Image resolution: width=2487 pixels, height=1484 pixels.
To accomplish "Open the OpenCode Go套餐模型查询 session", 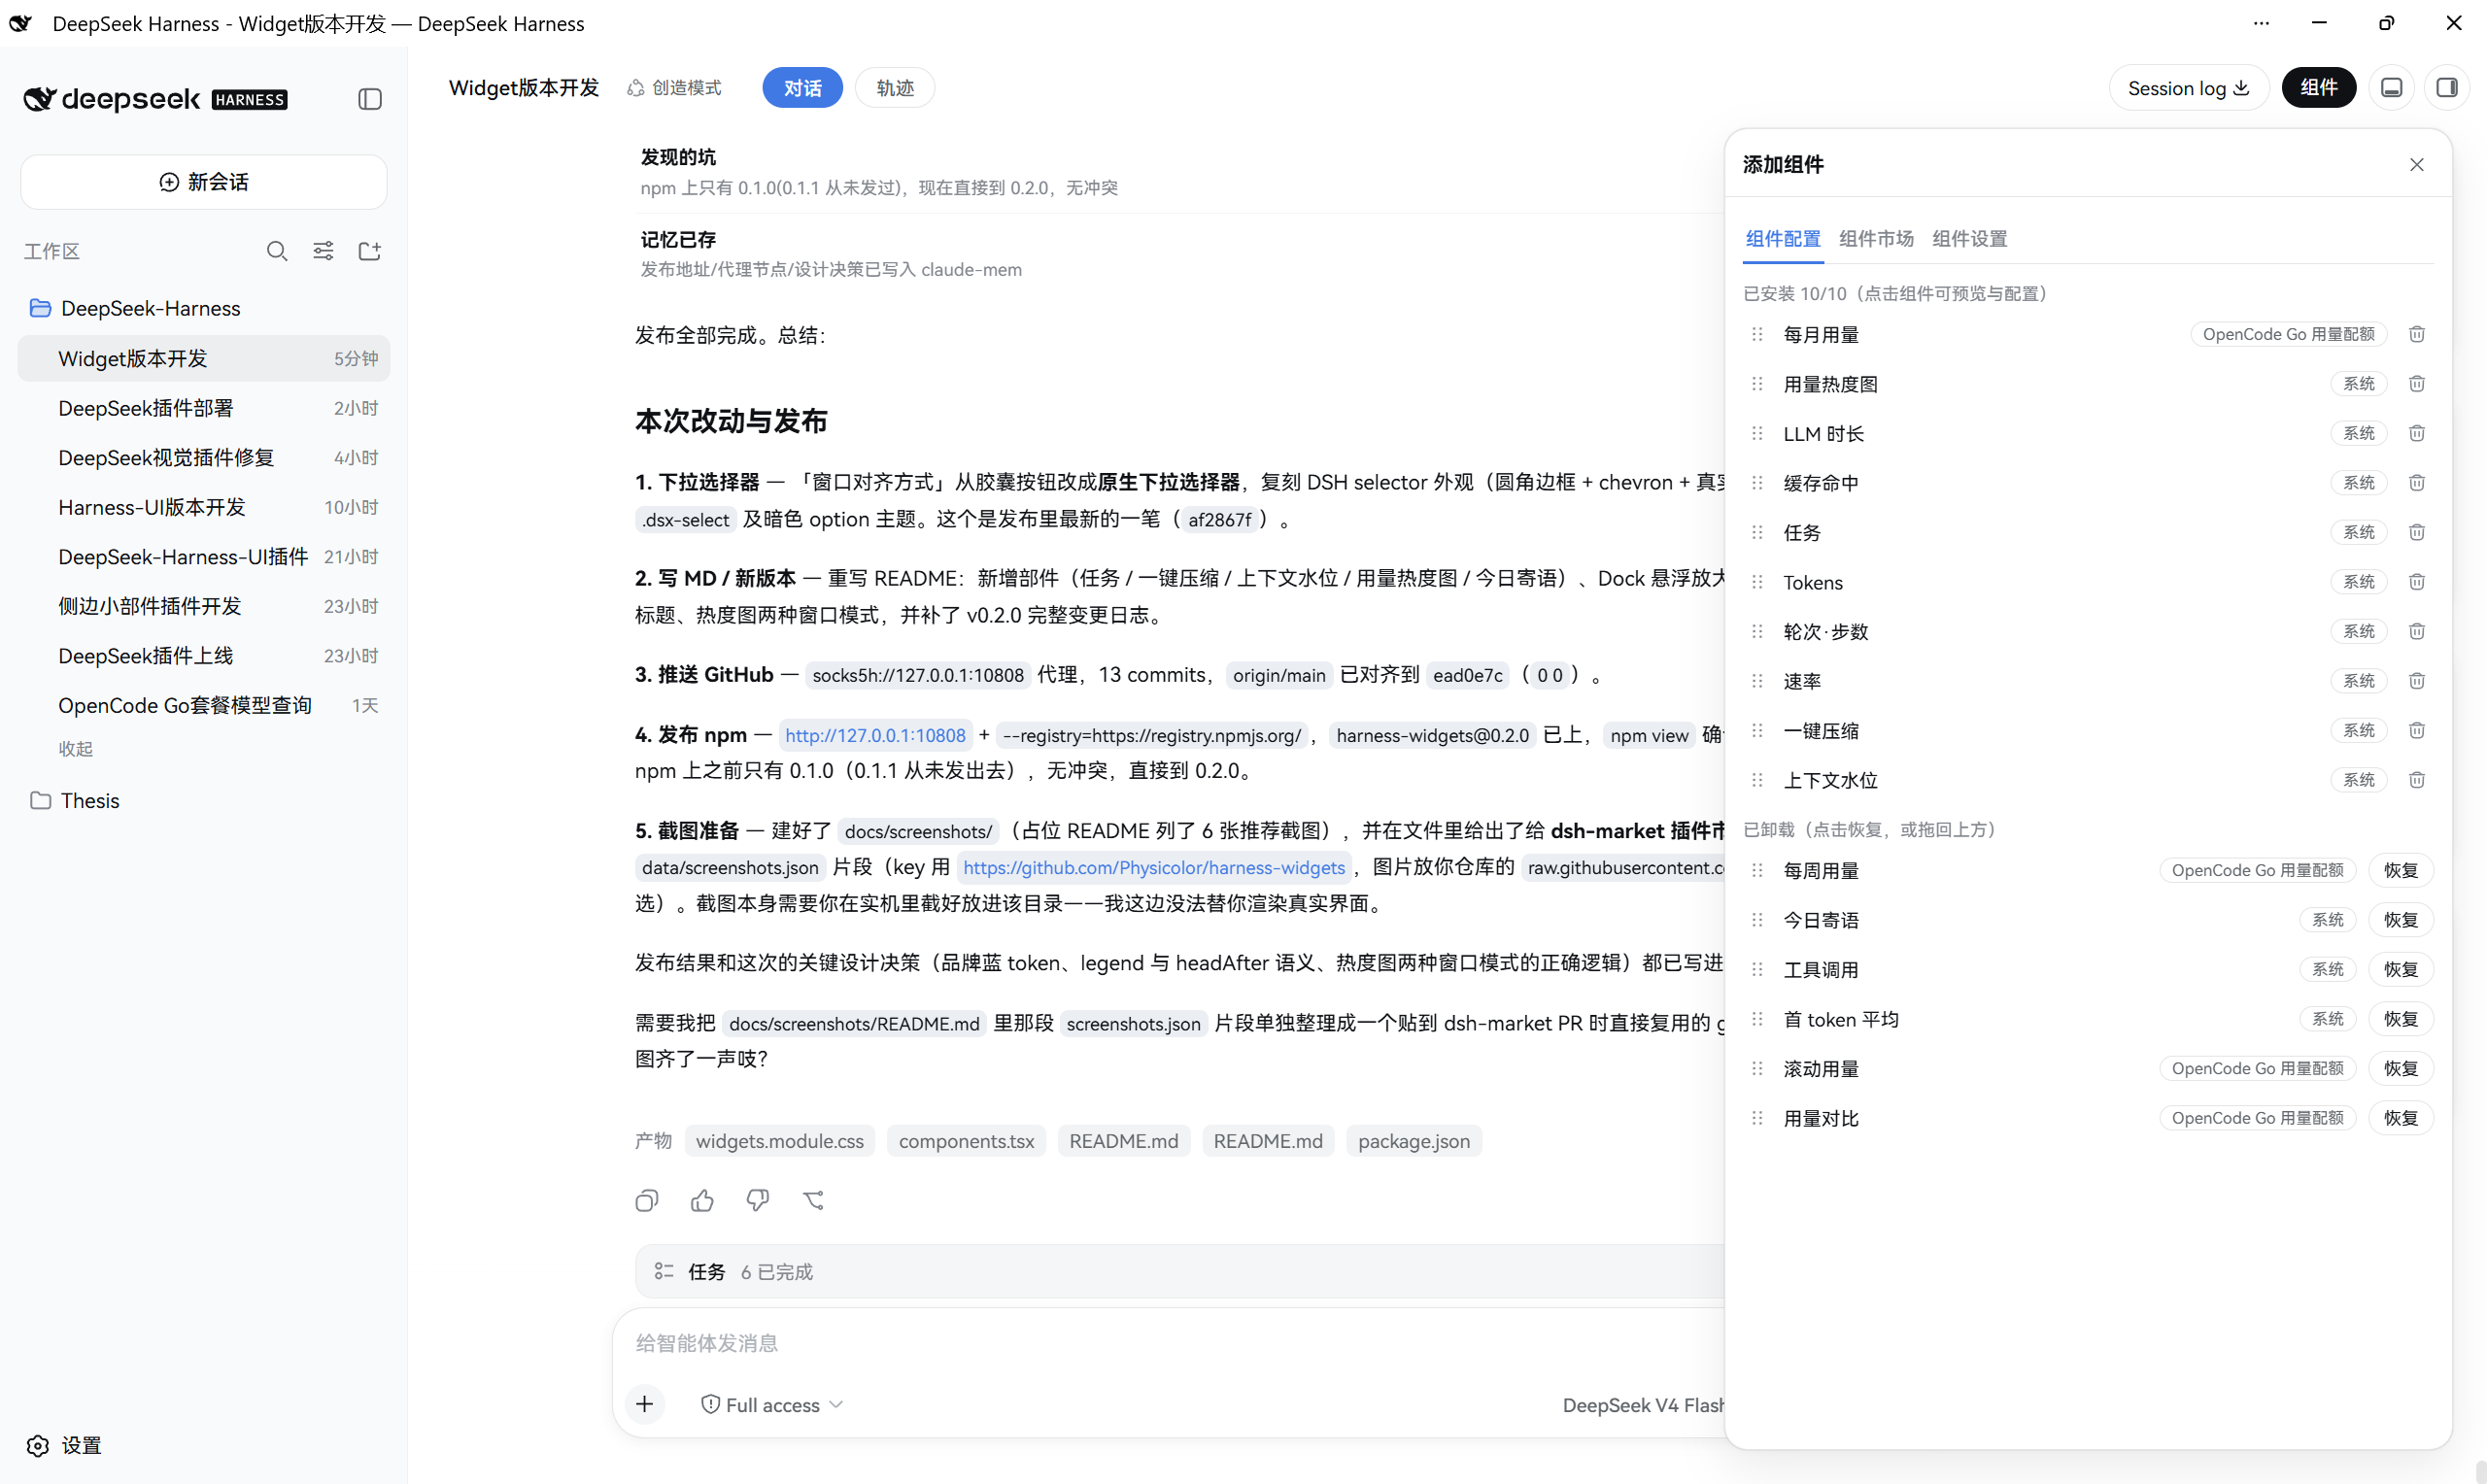I will pyautogui.click(x=204, y=705).
